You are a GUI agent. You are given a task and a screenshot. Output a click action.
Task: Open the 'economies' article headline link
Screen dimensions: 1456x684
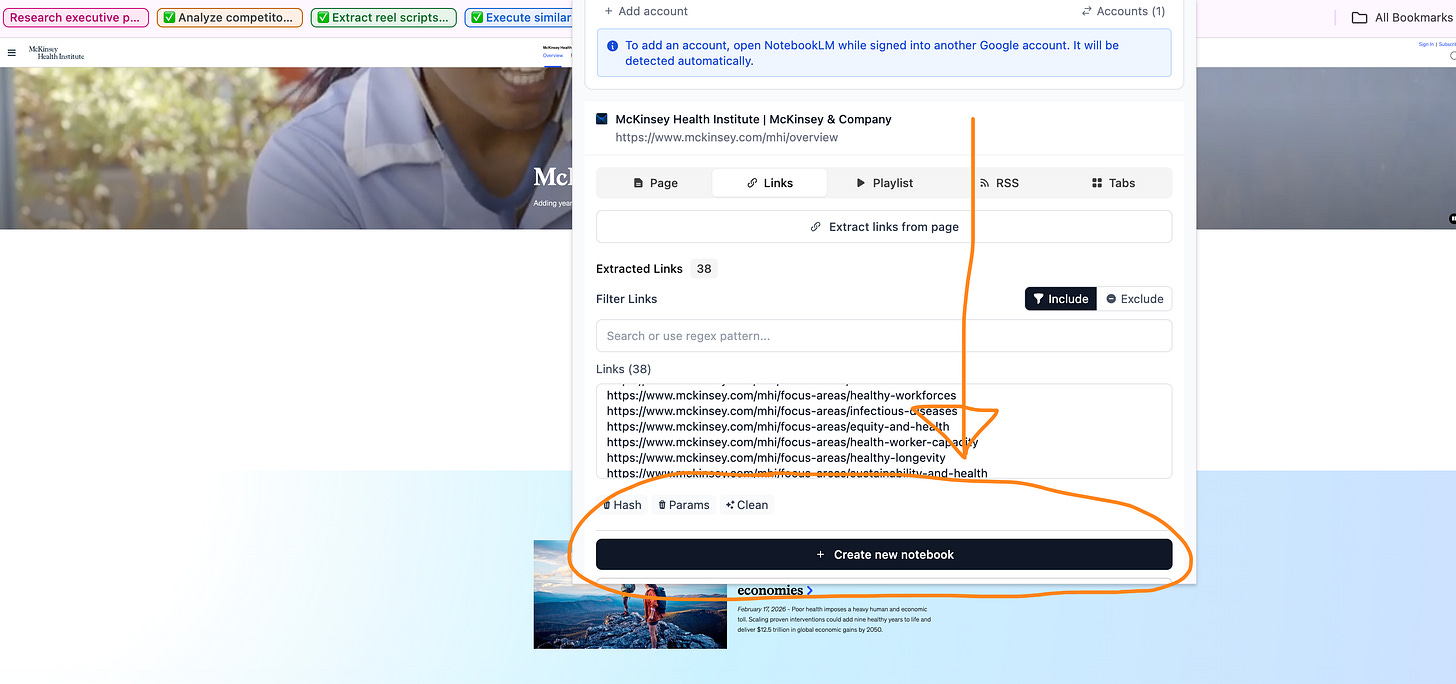(x=775, y=590)
